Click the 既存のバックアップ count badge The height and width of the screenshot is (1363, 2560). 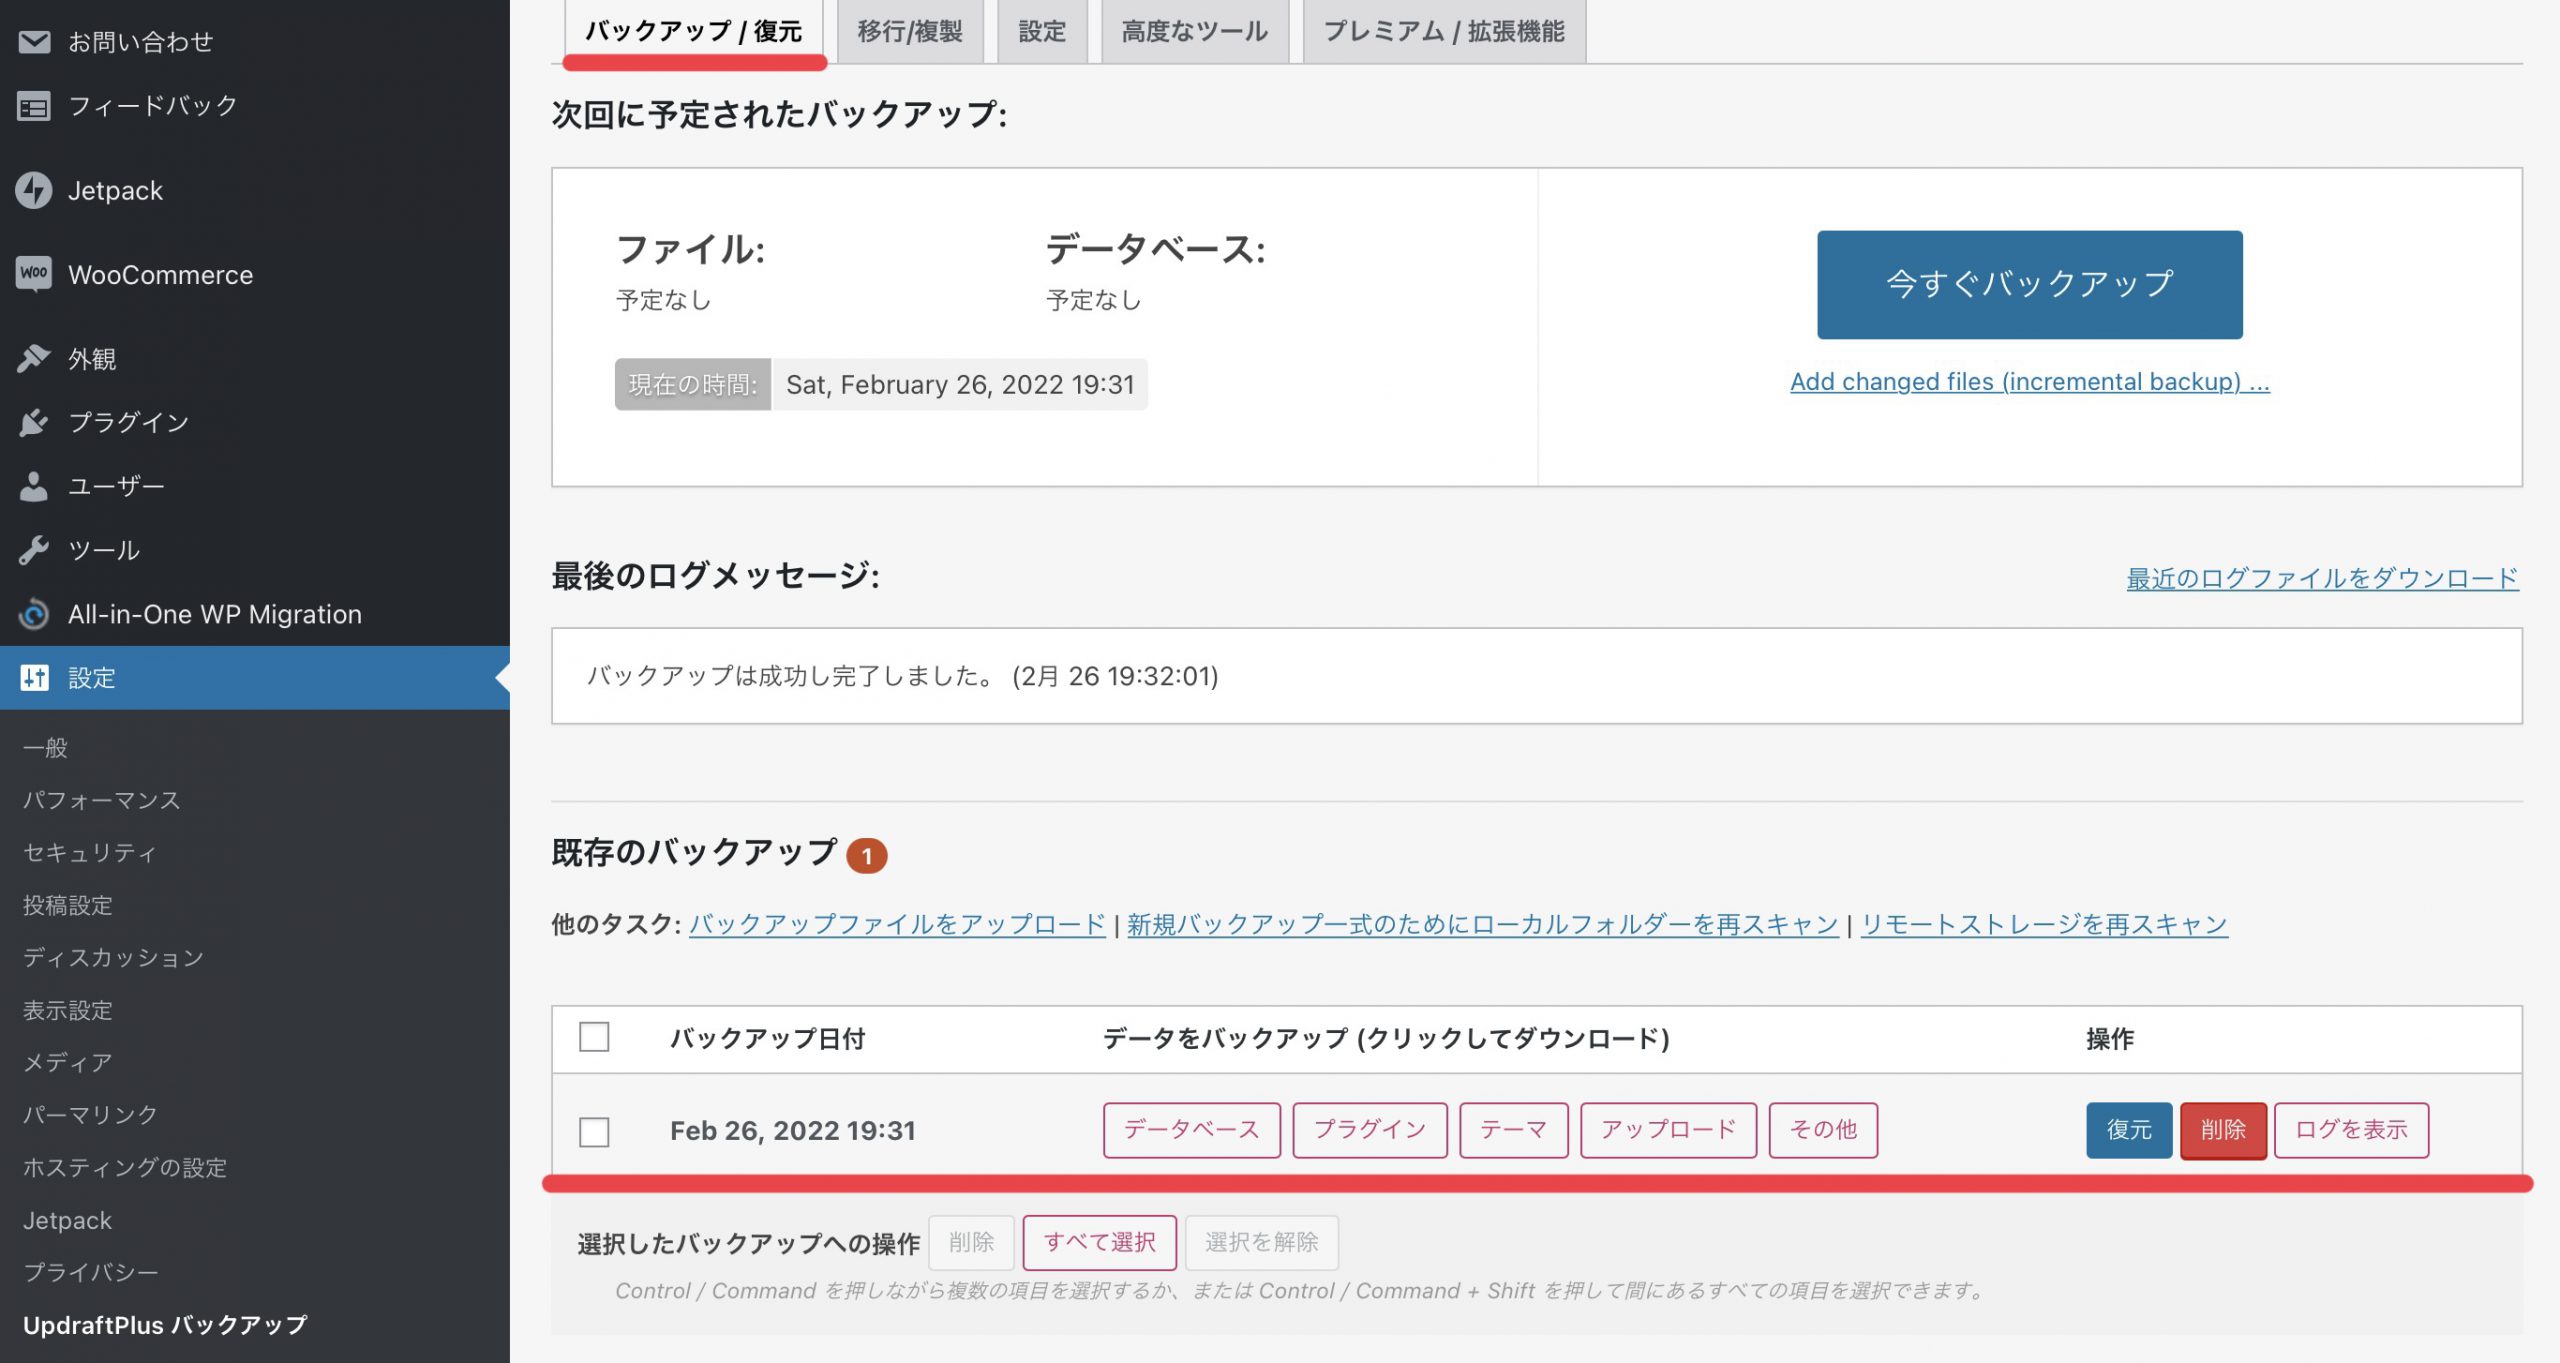867,856
